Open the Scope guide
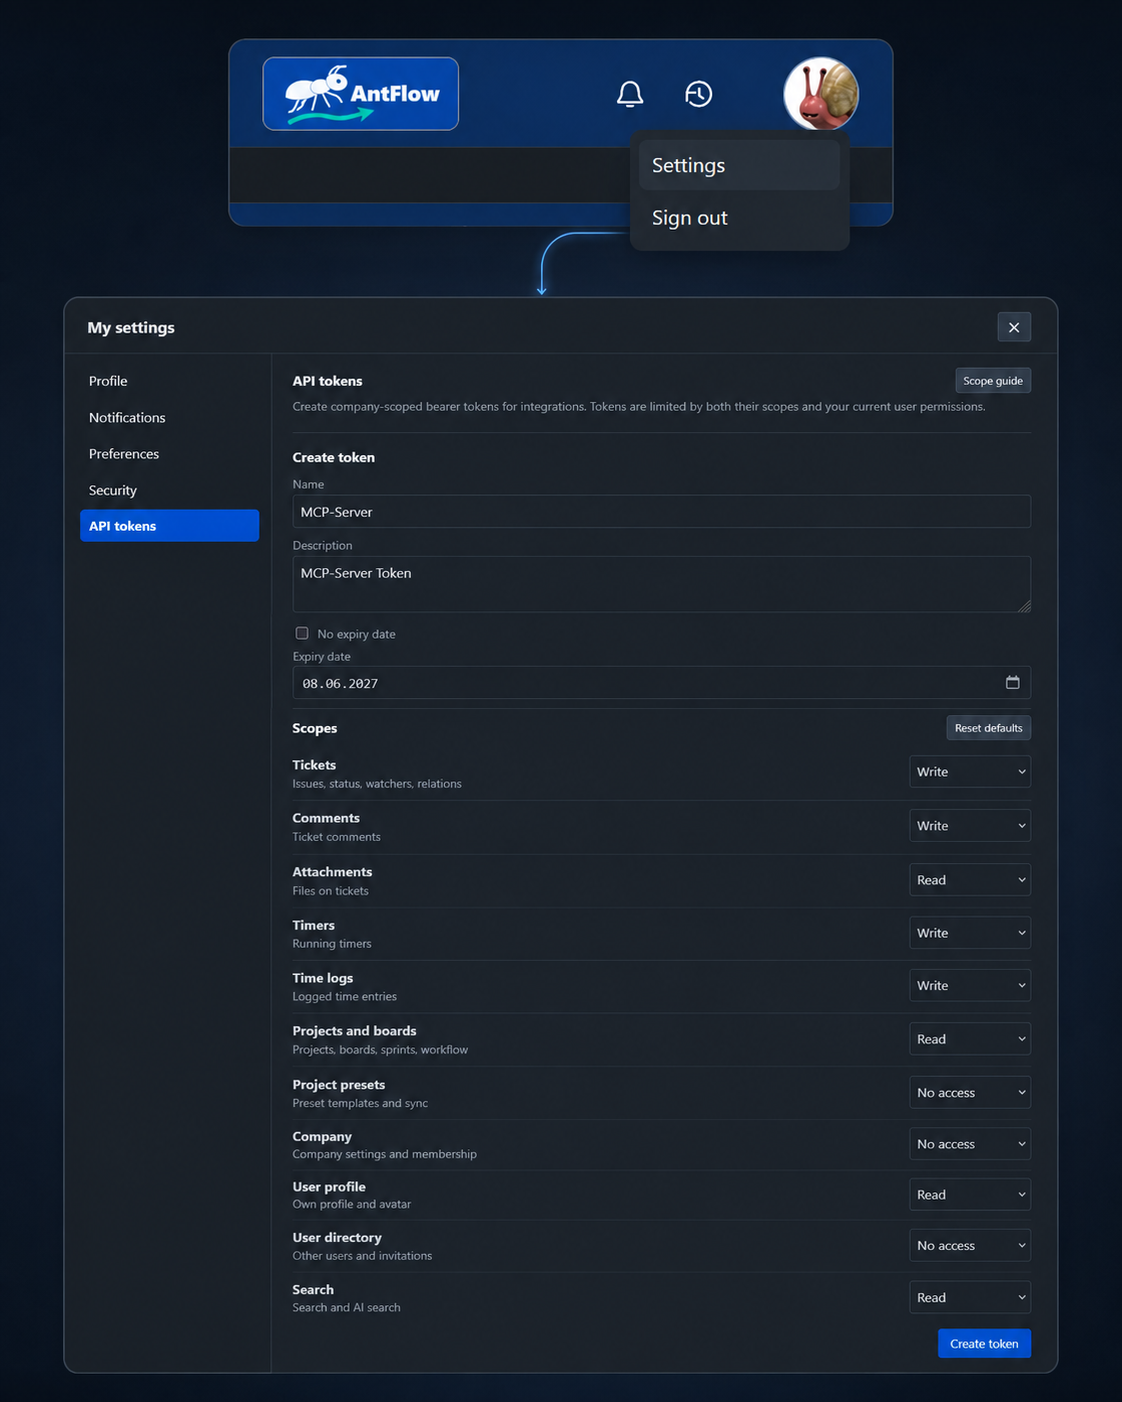This screenshot has height=1402, width=1122. (993, 381)
